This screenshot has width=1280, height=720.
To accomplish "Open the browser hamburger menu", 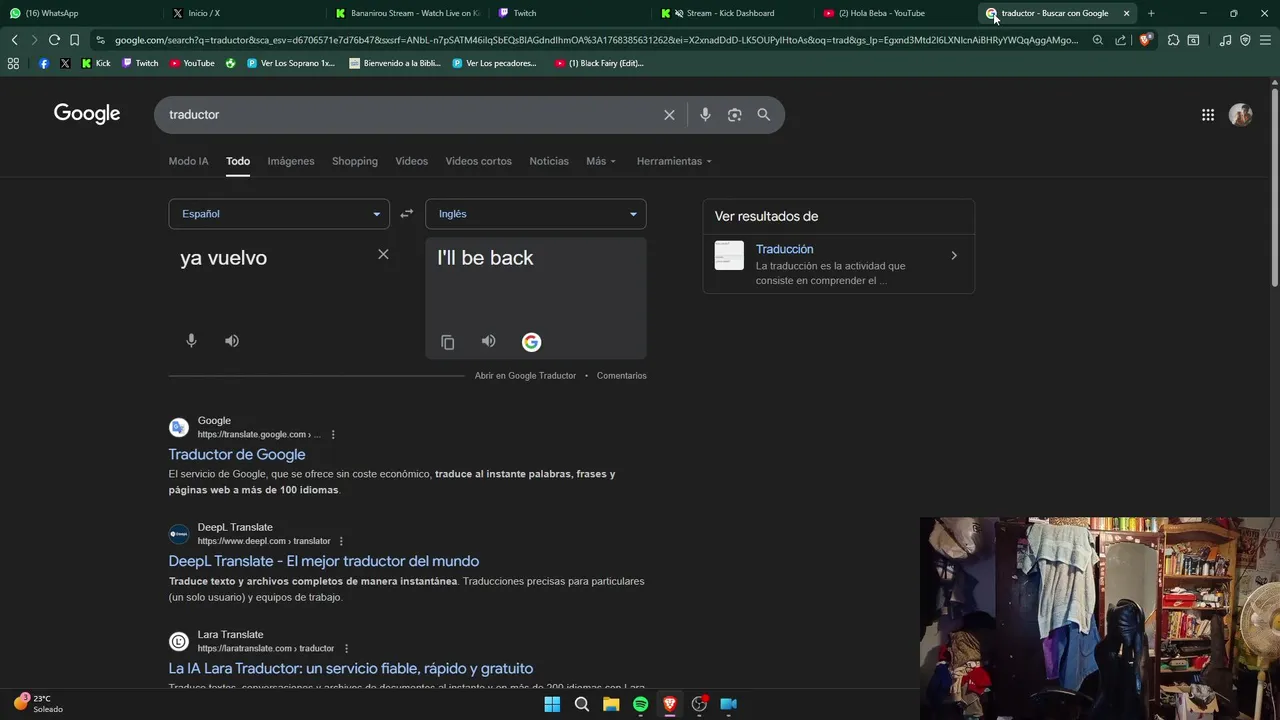I will (1265, 40).
